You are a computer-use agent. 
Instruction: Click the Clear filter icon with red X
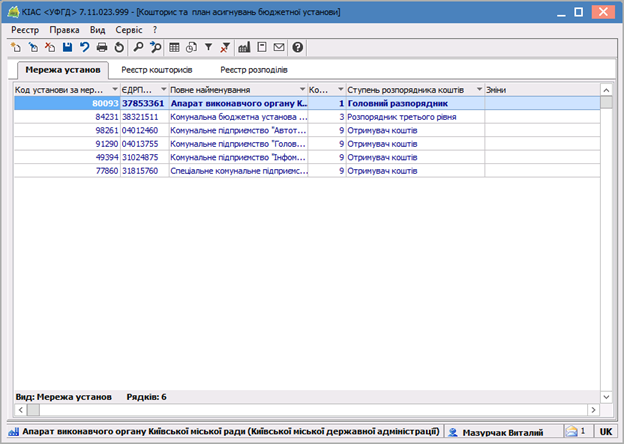(x=224, y=47)
